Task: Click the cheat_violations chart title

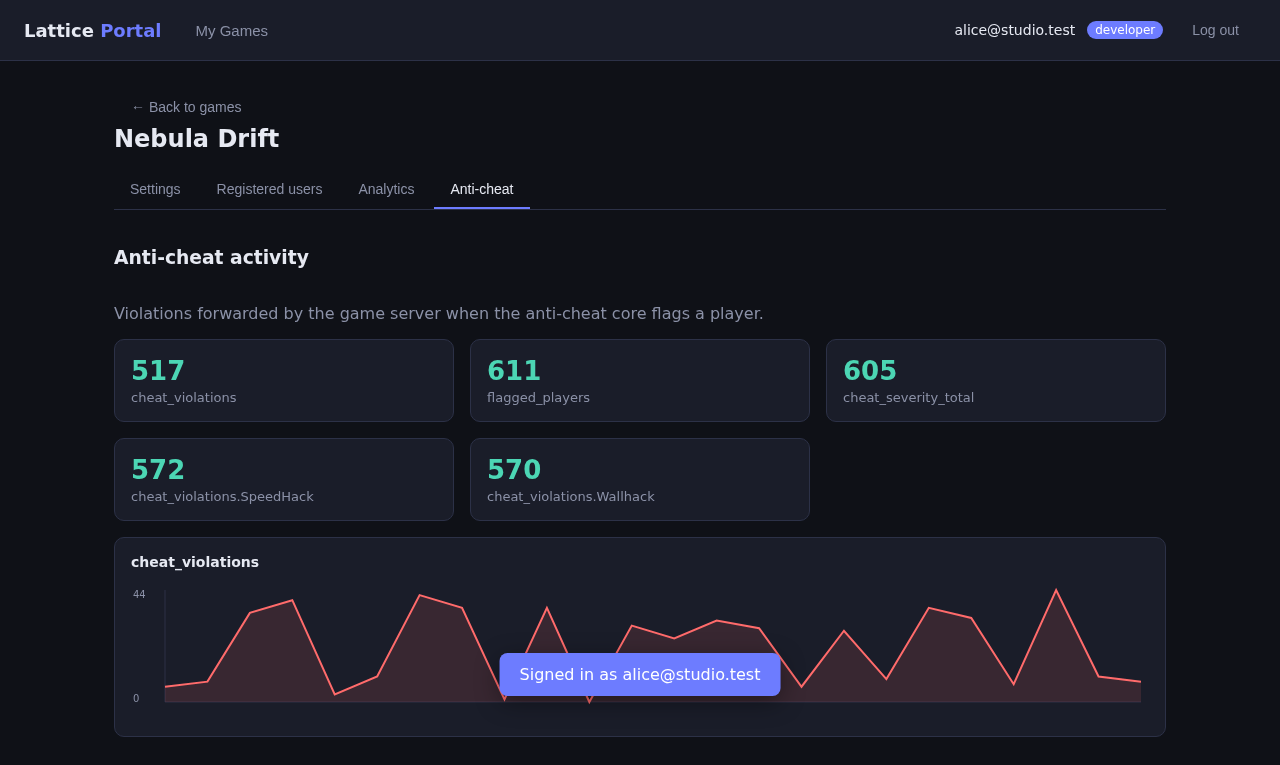Action: tap(195, 562)
